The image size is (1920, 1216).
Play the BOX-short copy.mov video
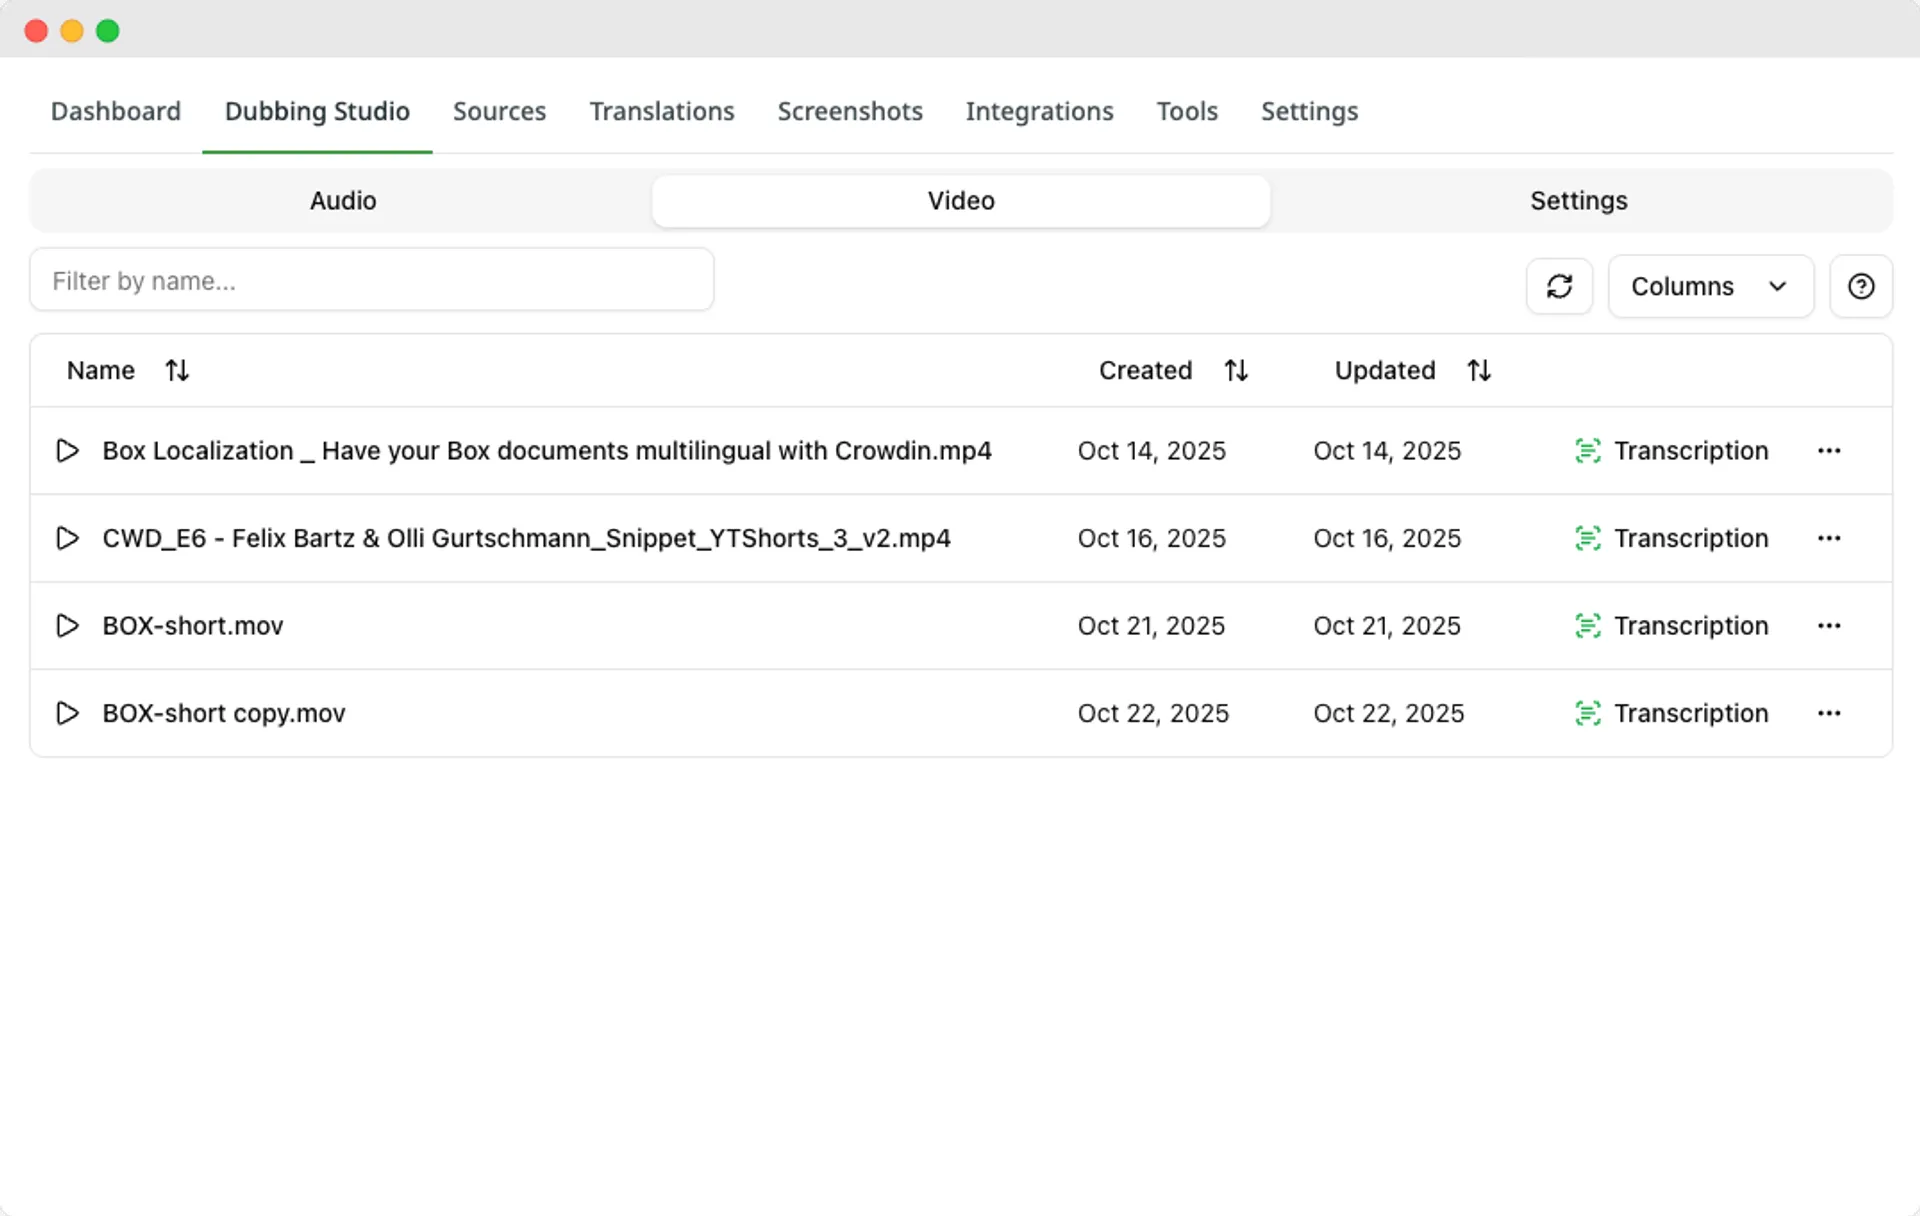point(67,713)
